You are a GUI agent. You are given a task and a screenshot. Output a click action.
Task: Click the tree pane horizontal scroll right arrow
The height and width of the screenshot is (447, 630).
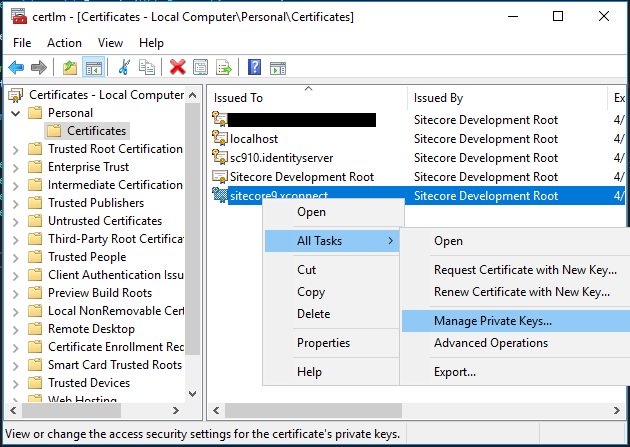(176, 410)
